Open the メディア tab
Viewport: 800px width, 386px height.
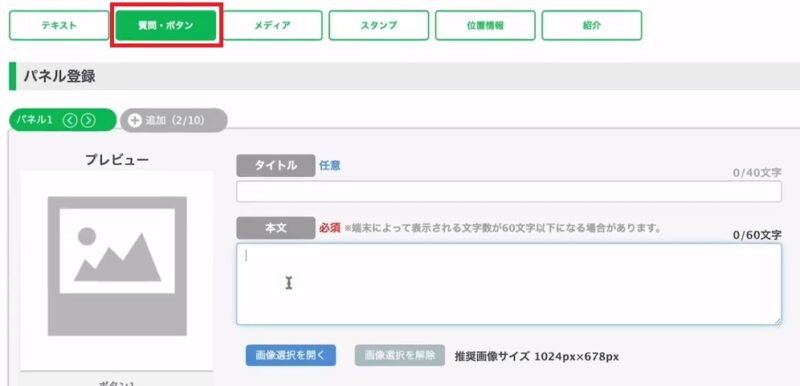click(x=273, y=25)
